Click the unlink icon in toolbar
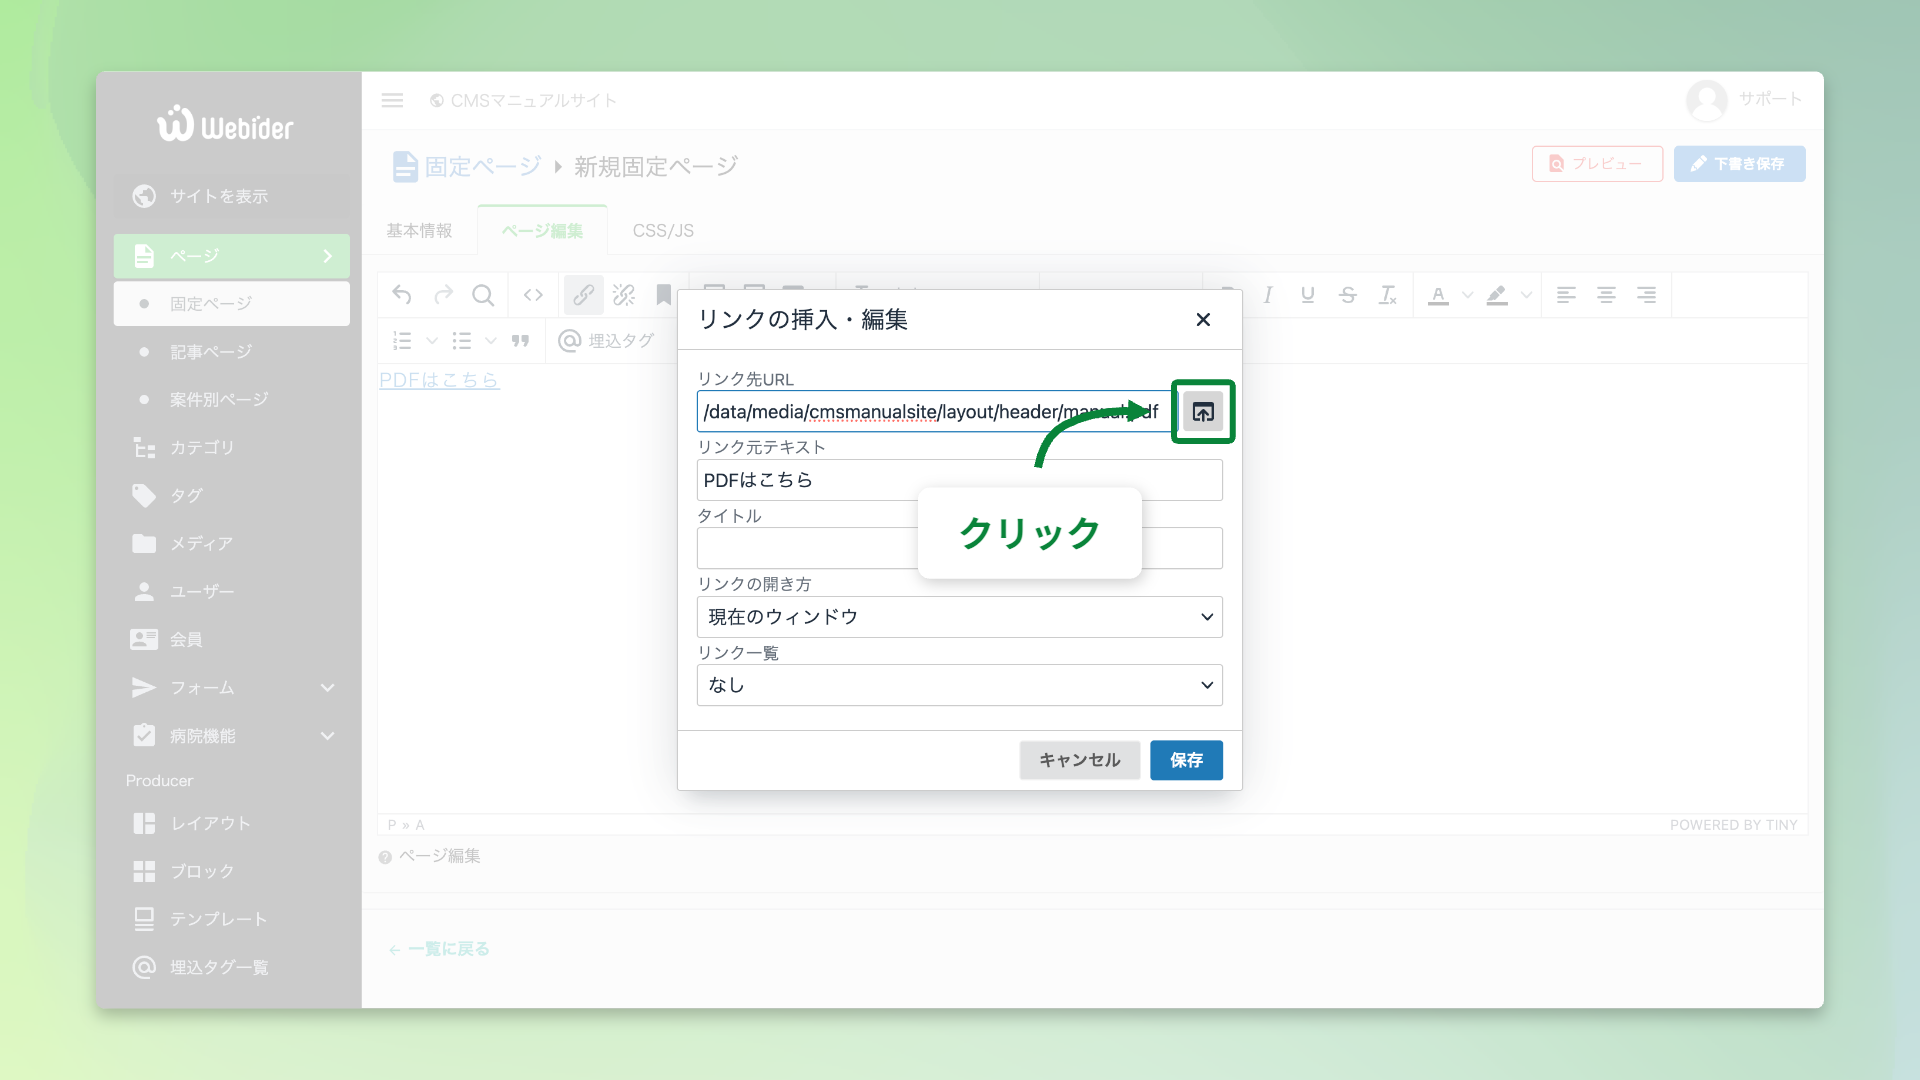This screenshot has width=1920, height=1080. 624,295
